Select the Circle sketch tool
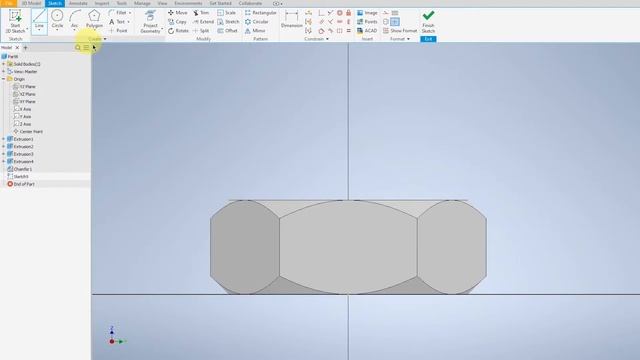Viewport: 640px width, 360px height. point(57,19)
